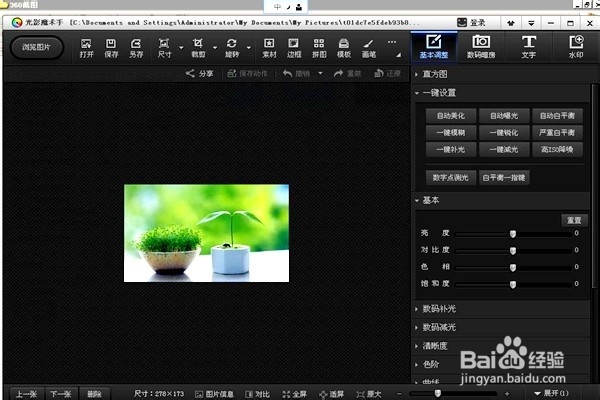600x400 pixels.
Task: Click the 上一张 previous image button
Action: pos(26,393)
